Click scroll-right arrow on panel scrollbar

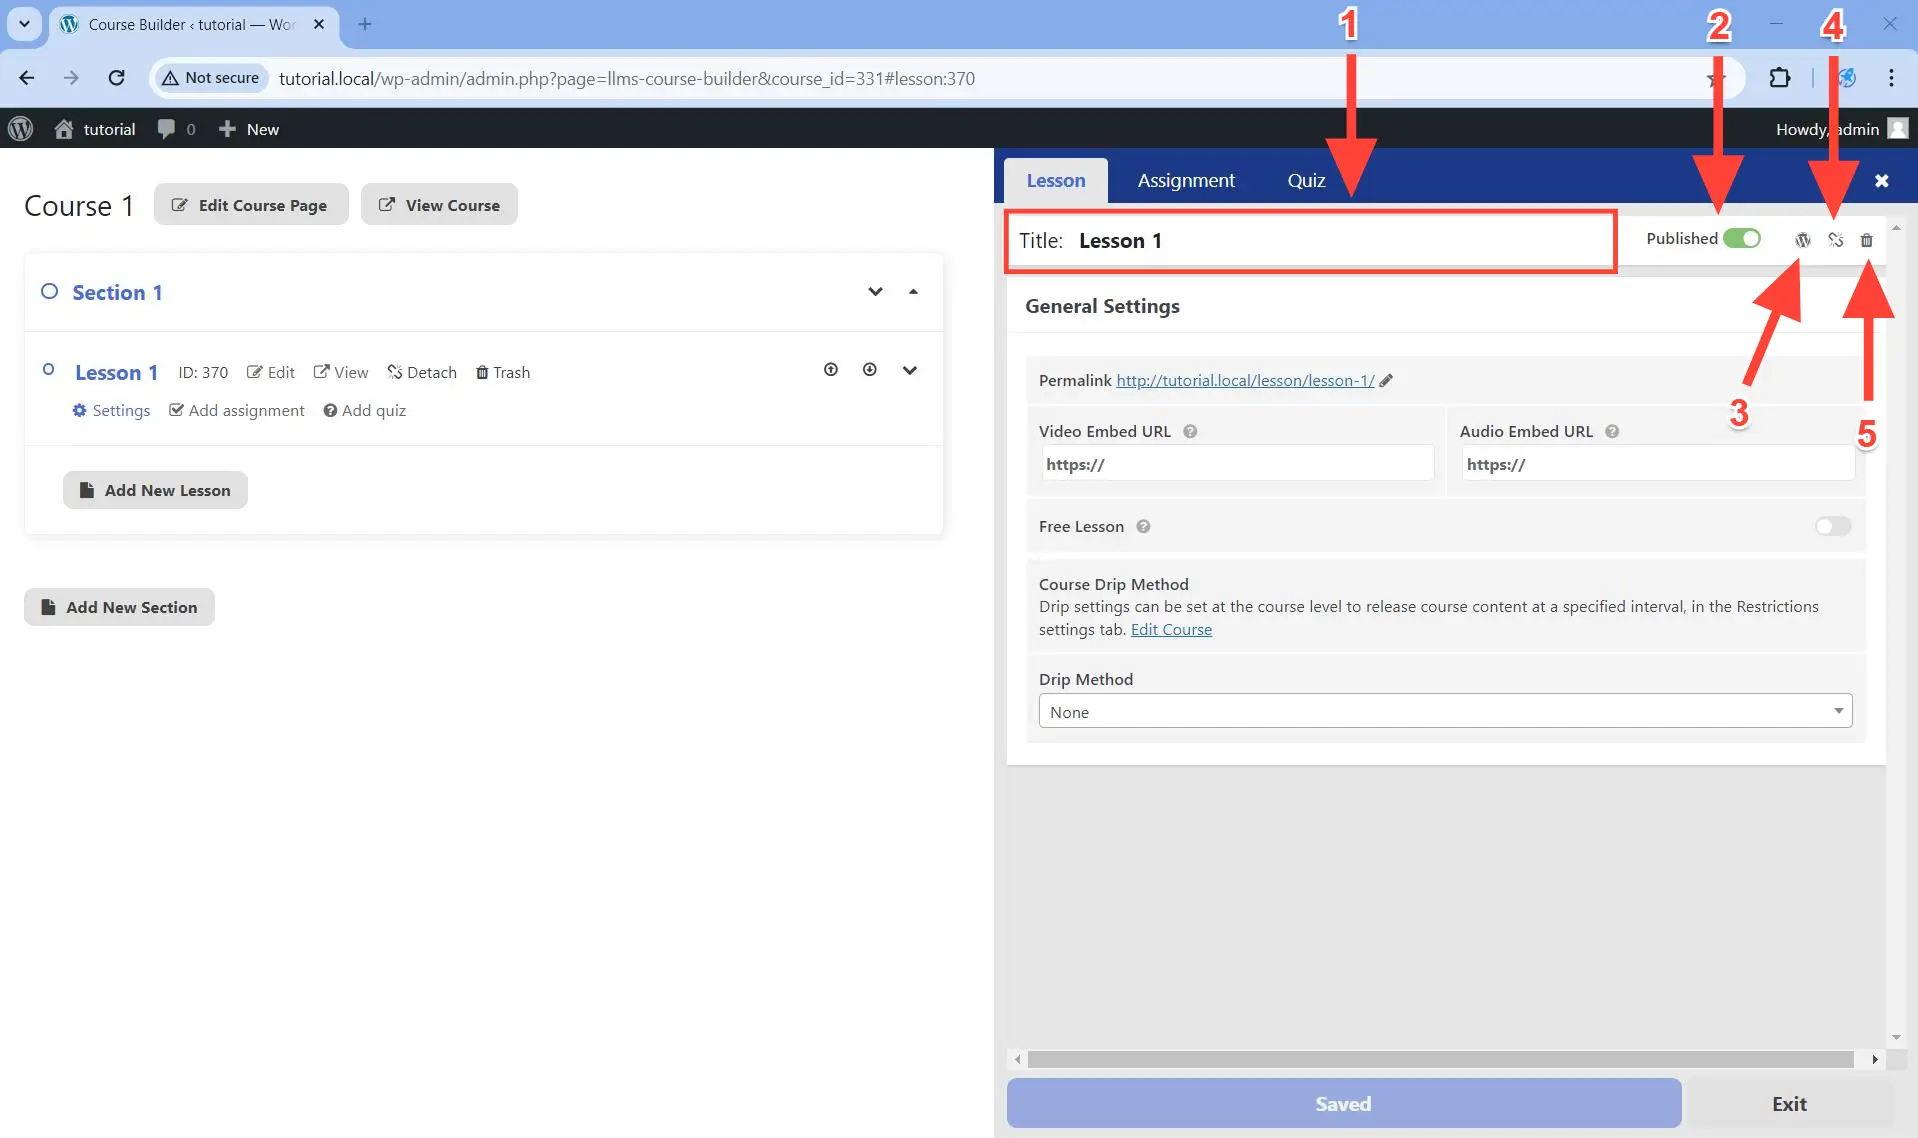(x=1874, y=1059)
